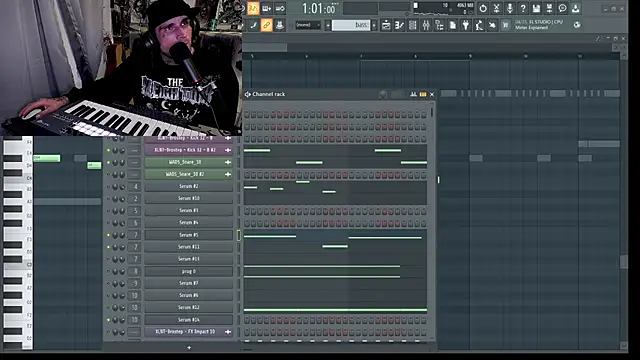Image resolution: width=640 pixels, height=360 pixels.
Task: Toggle the highlighted orange link icon
Action: 266,25
